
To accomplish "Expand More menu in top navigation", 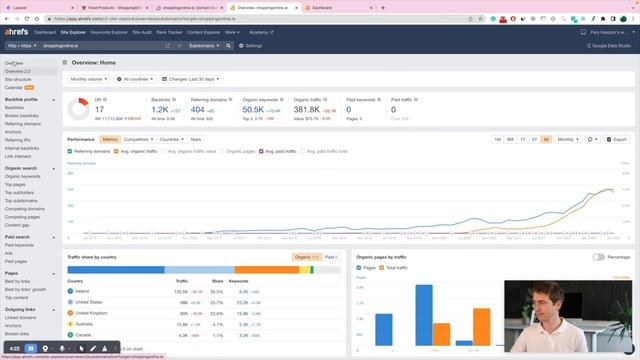I will point(232,32).
